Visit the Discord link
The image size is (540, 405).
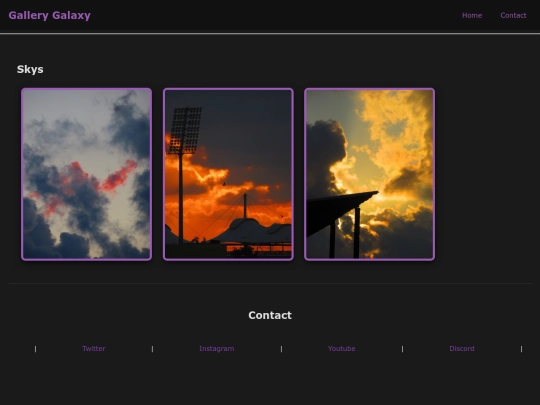(x=462, y=349)
